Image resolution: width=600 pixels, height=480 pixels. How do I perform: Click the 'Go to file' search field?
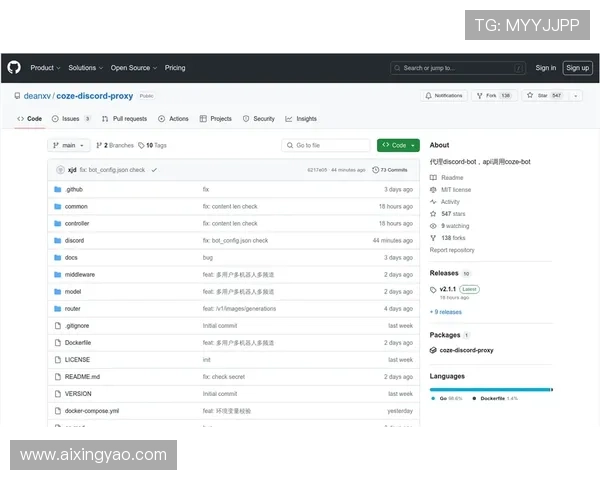point(327,145)
